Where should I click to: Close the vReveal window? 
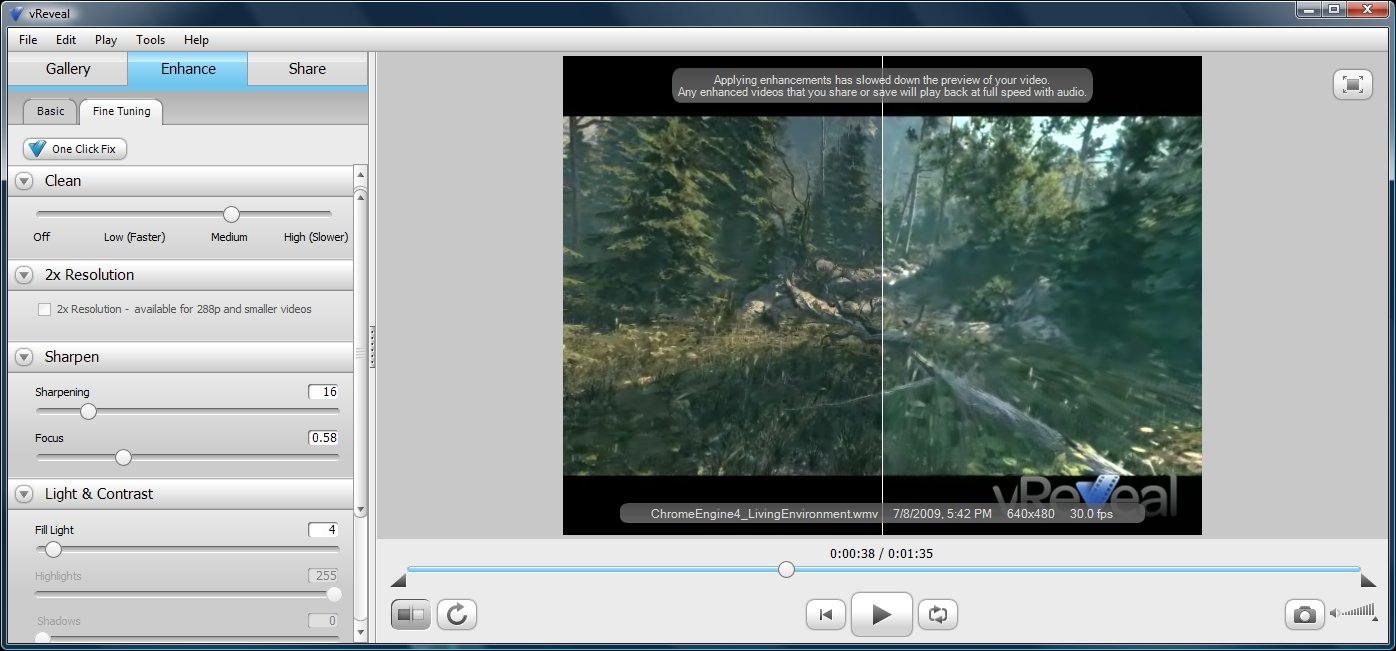pyautogui.click(x=1367, y=9)
